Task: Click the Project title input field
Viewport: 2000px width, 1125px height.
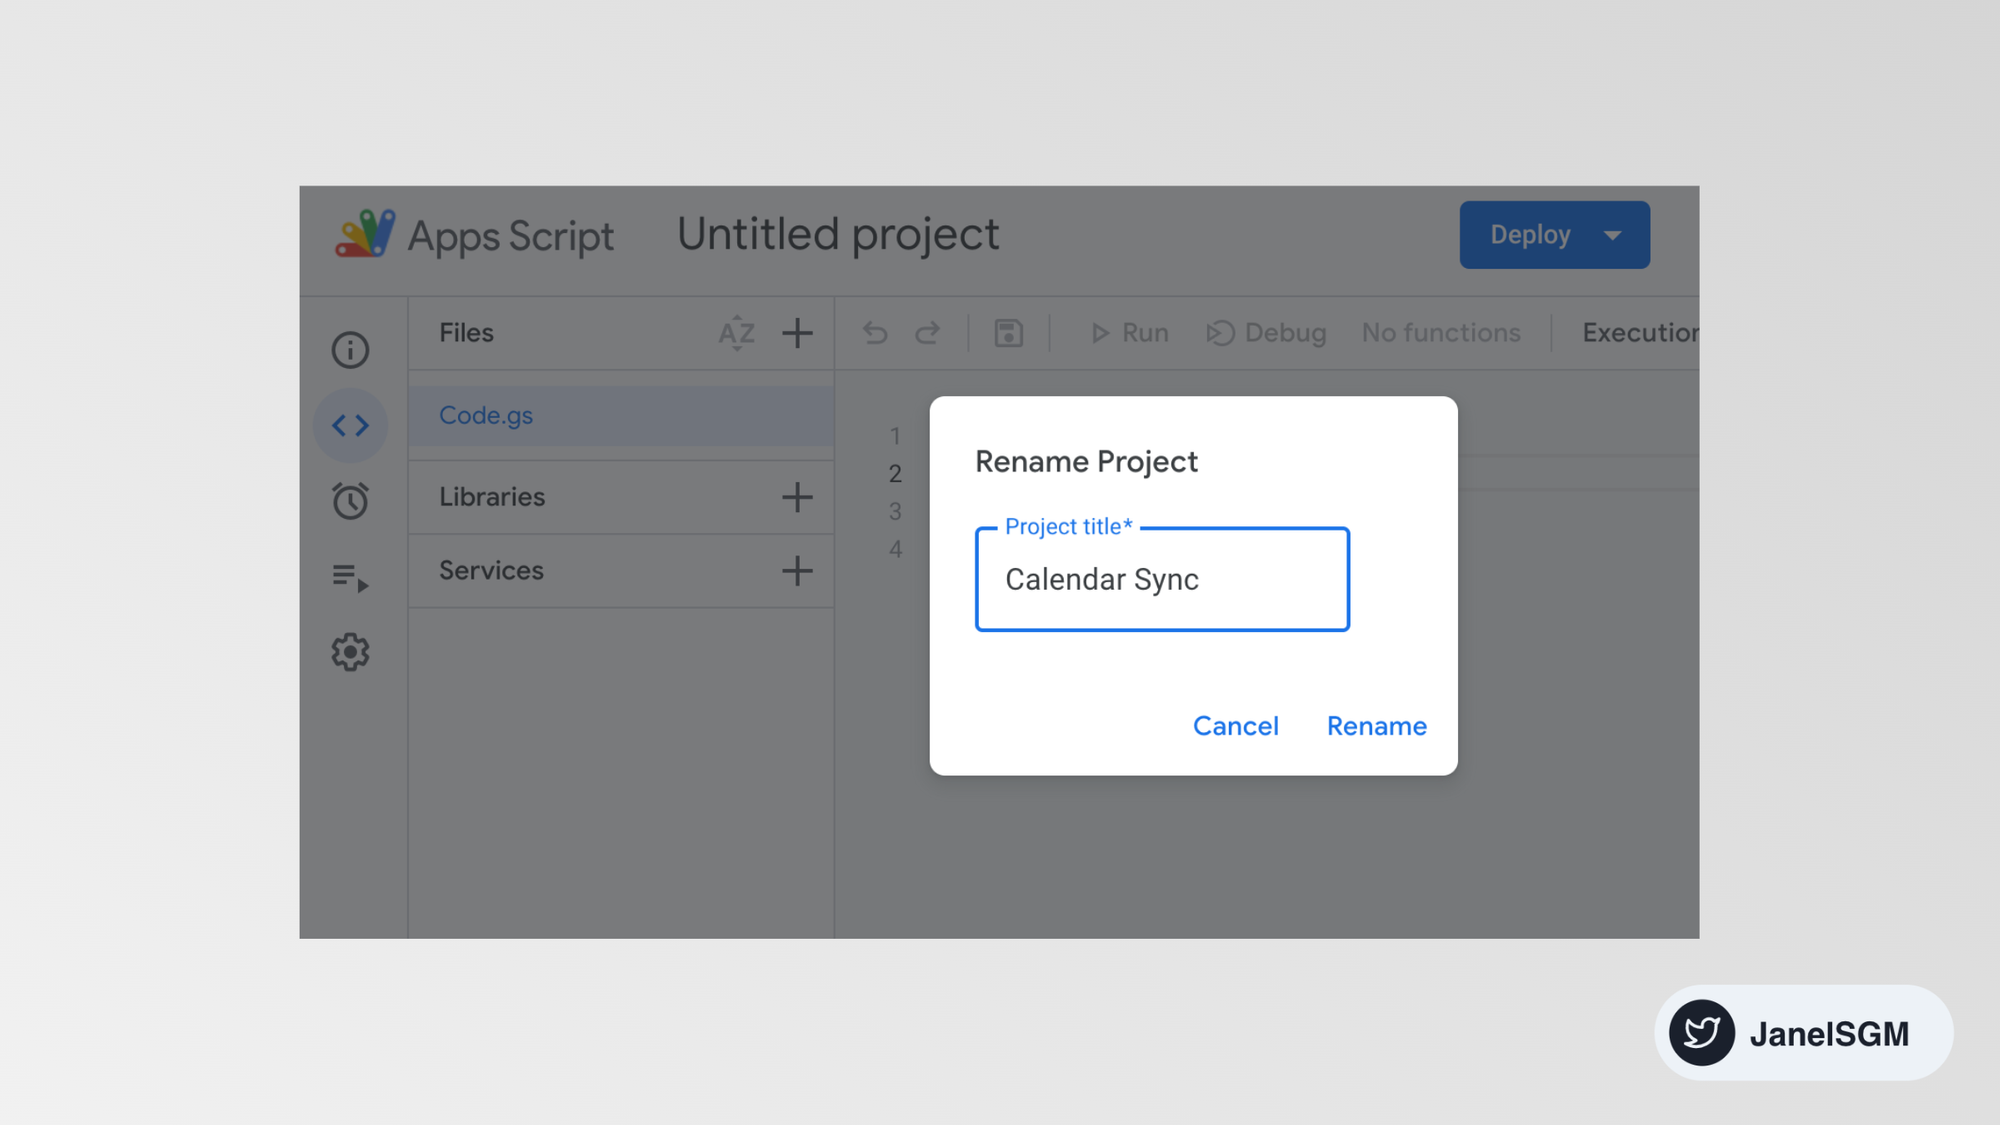Action: (x=1162, y=580)
